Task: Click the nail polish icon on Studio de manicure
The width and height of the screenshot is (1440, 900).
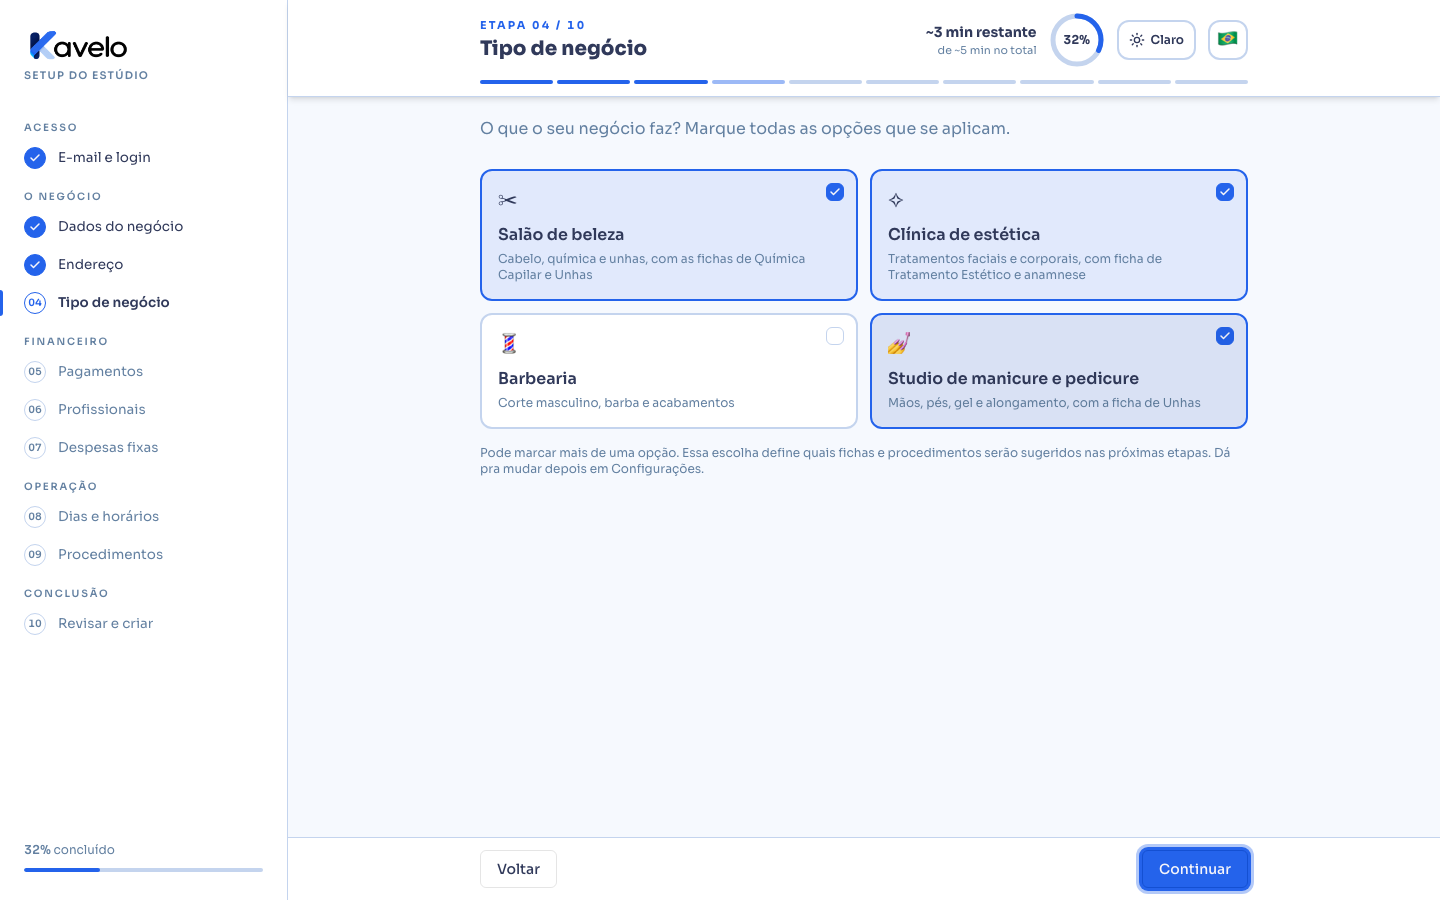Action: click(898, 343)
